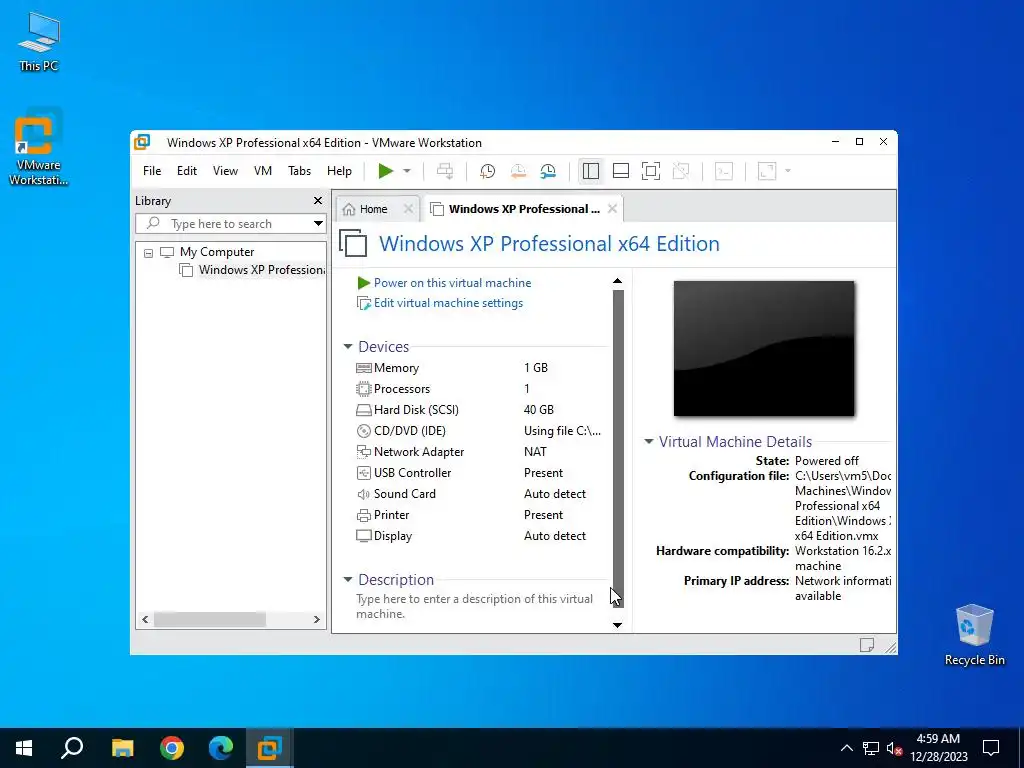This screenshot has height=768, width=1024.
Task: Open the Snapshot Manager icon
Action: click(548, 171)
